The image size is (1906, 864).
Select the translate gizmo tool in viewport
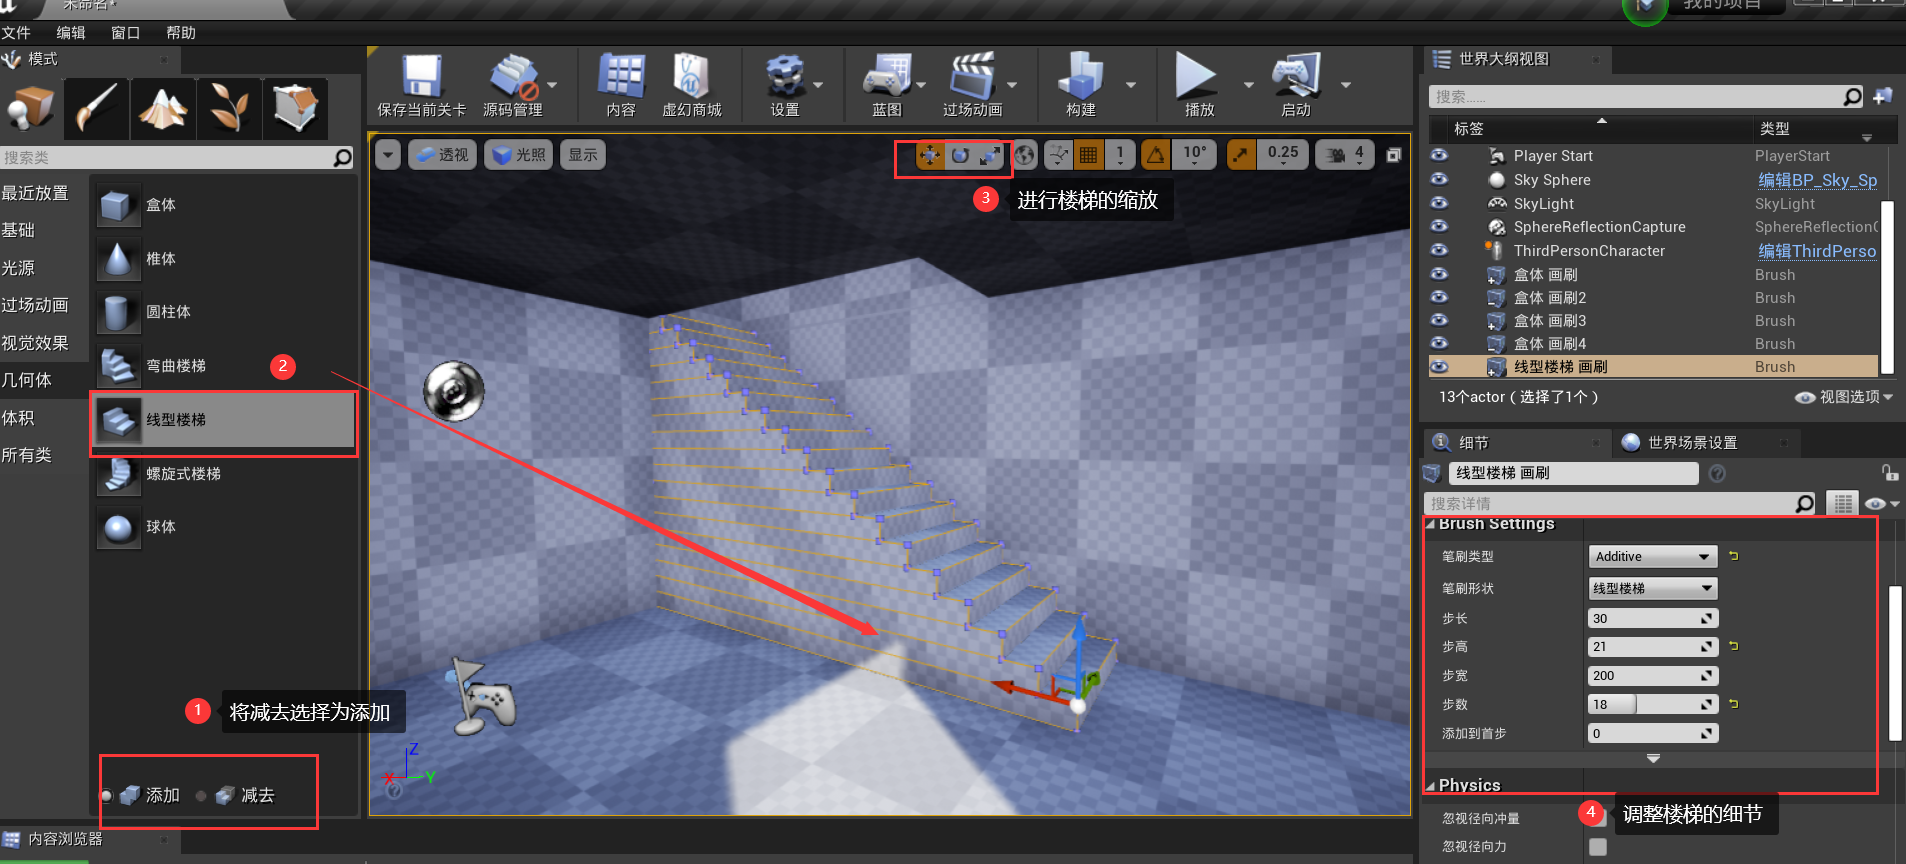coord(930,155)
